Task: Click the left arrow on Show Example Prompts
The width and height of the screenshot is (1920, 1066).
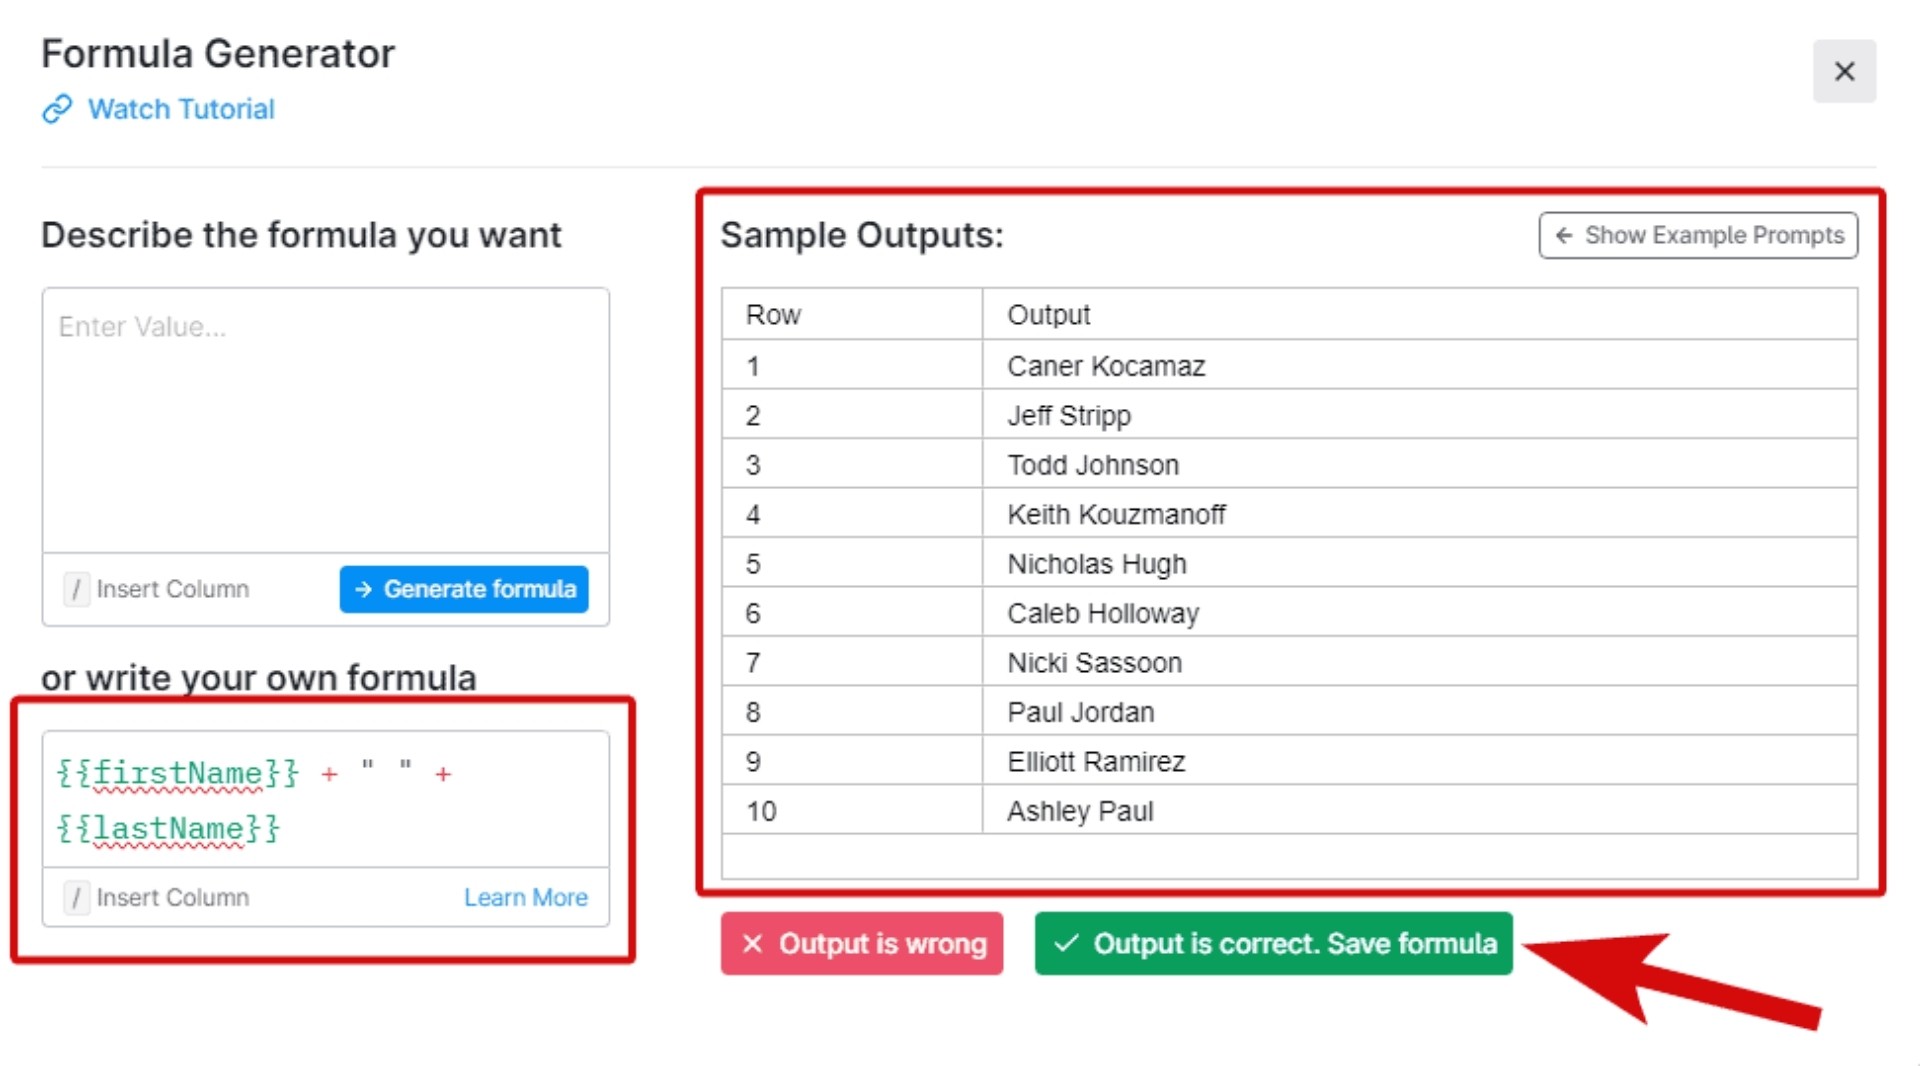Action: tap(1564, 235)
